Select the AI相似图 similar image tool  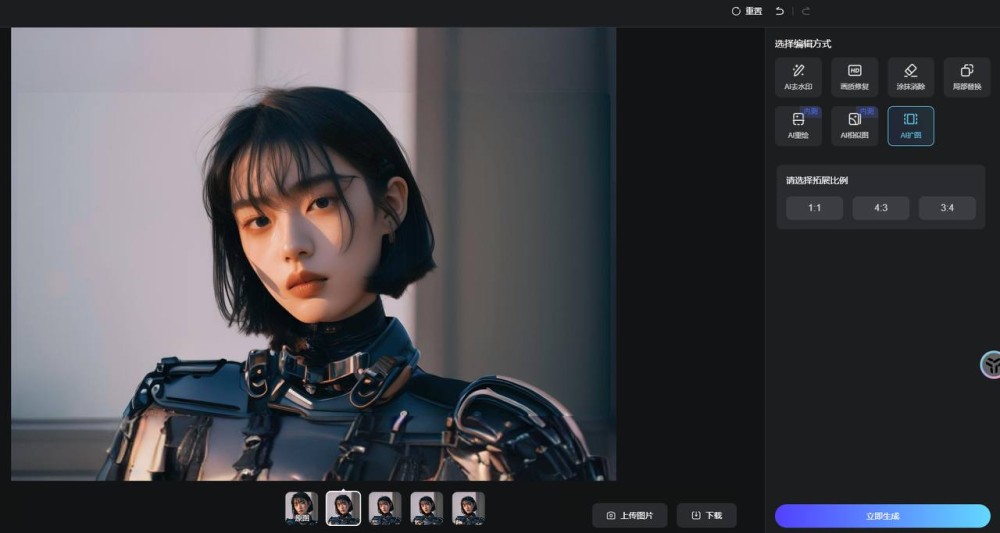855,126
